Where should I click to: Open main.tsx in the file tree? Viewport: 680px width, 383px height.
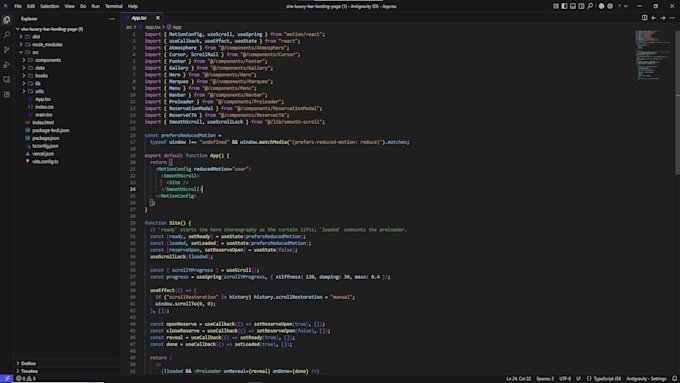(x=43, y=115)
